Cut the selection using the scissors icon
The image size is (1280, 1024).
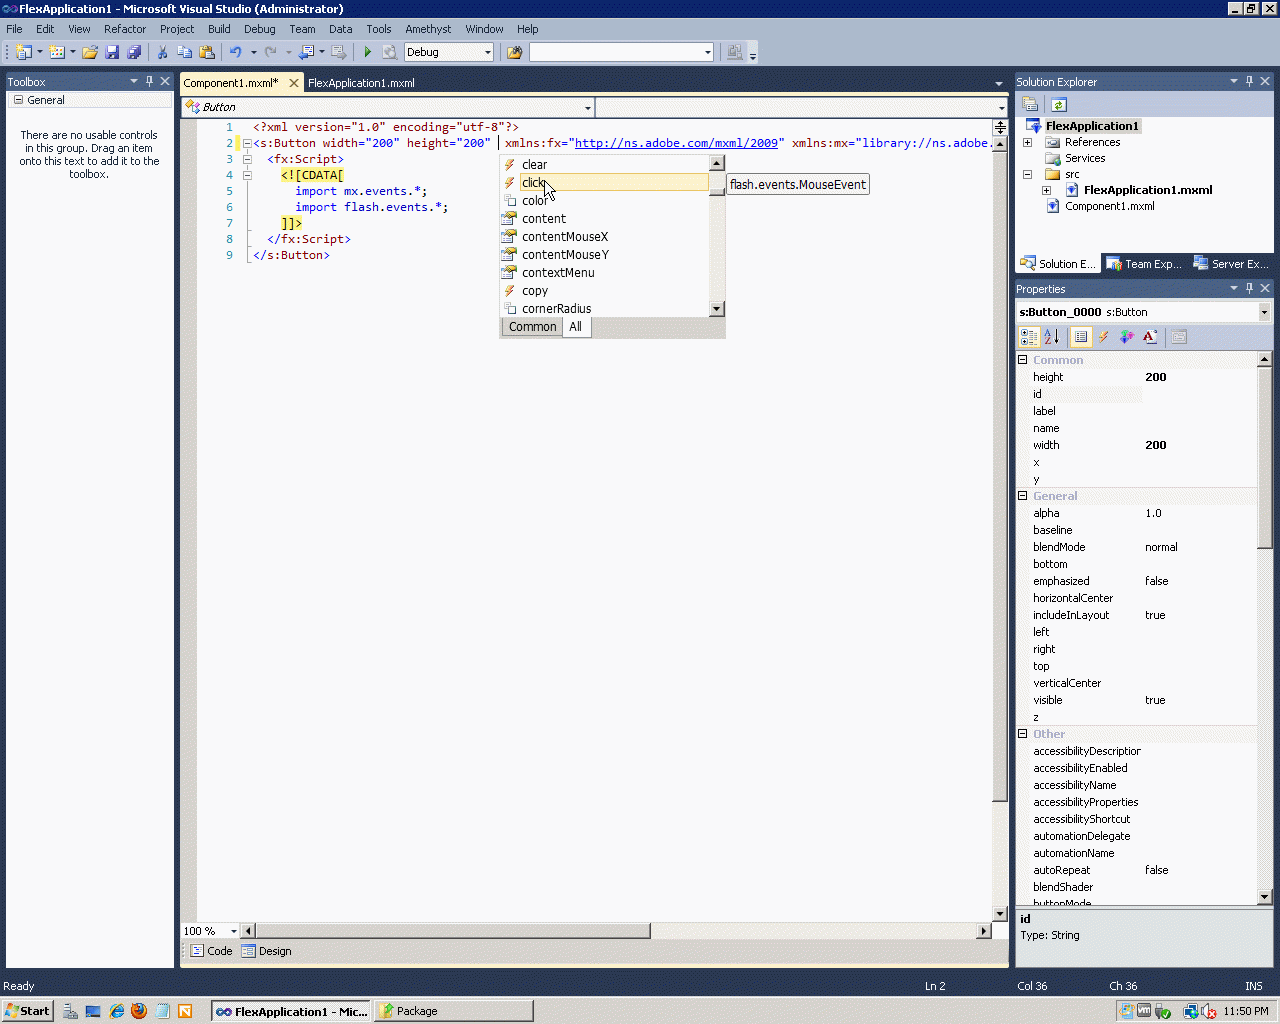click(x=162, y=52)
